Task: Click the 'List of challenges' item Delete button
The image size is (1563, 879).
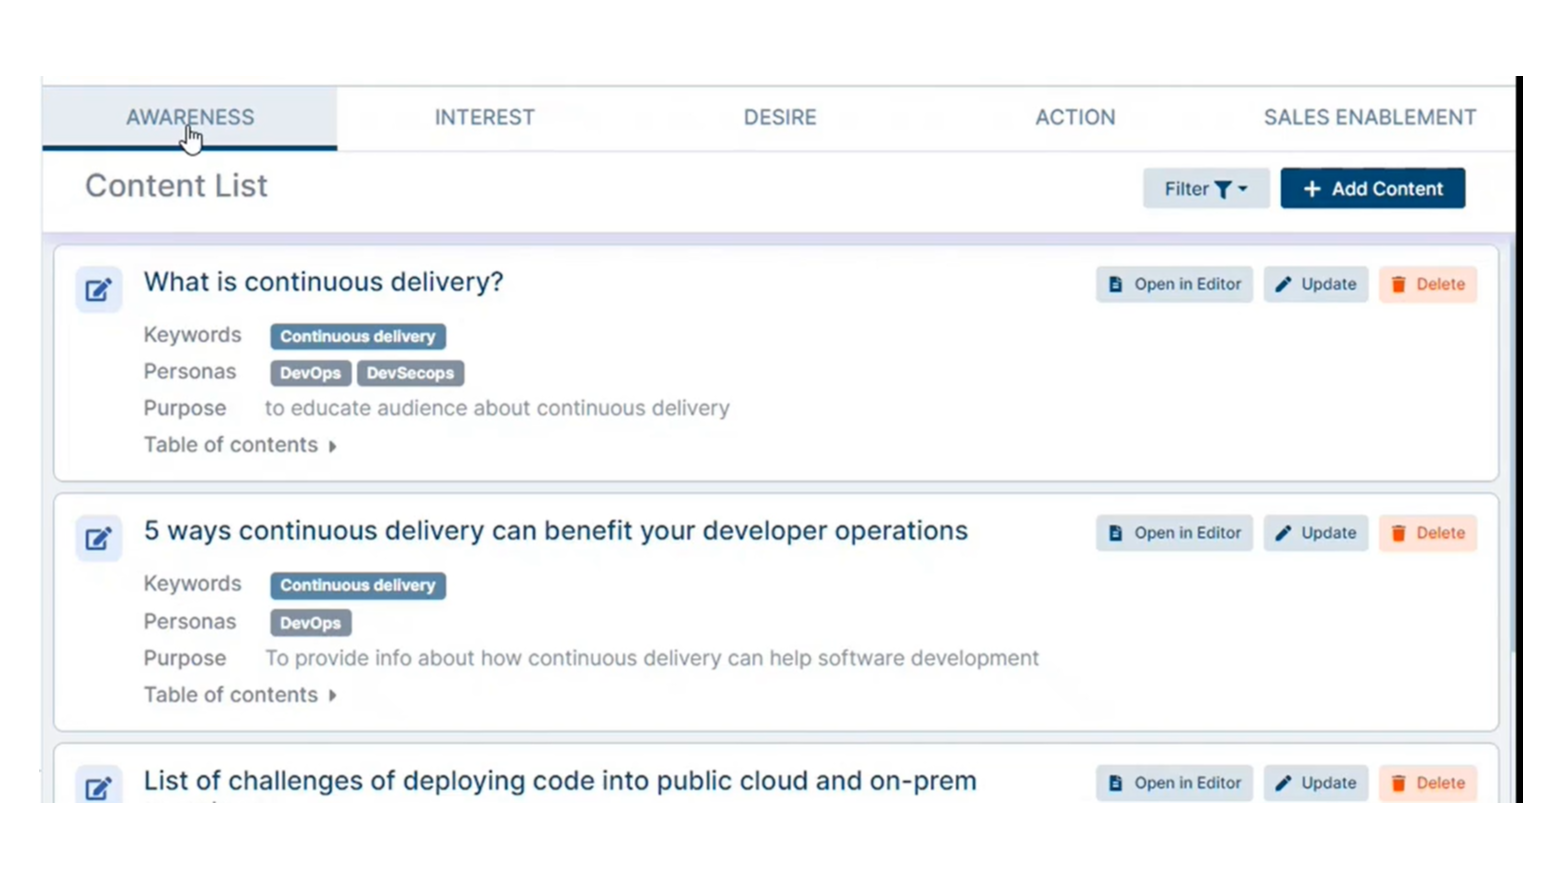Action: pyautogui.click(x=1427, y=783)
